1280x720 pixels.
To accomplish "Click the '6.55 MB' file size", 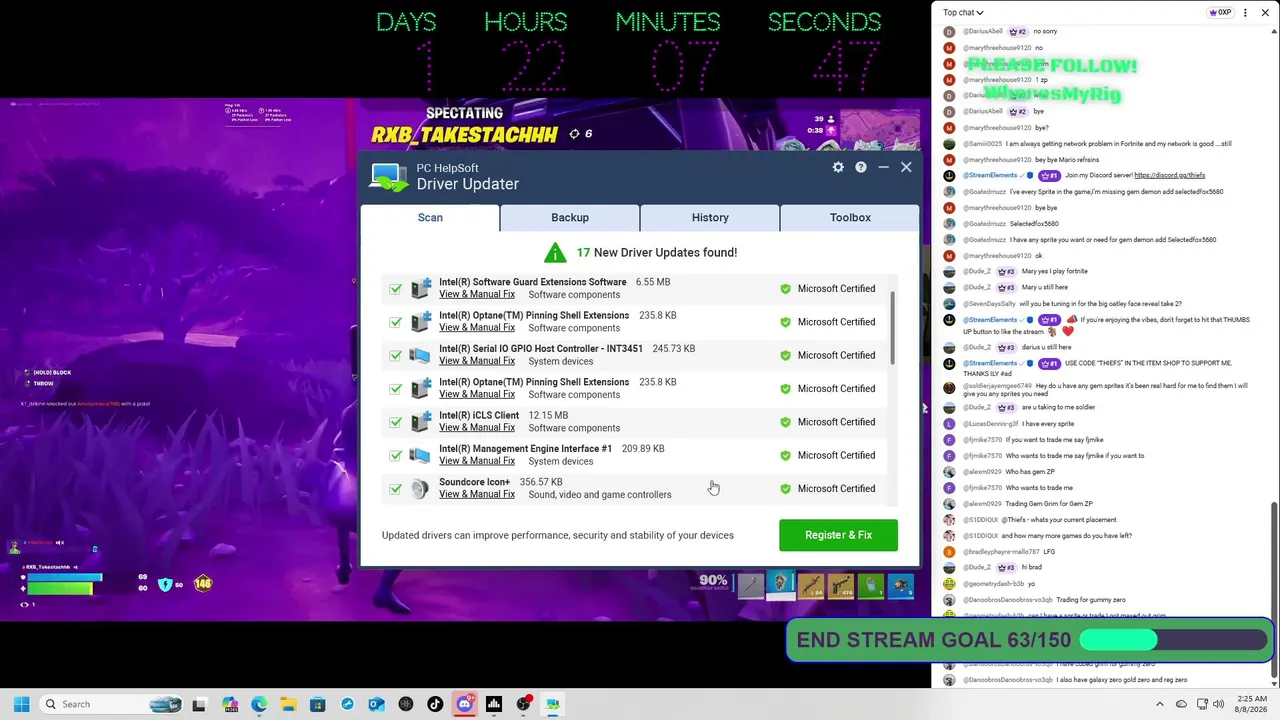I will [x=653, y=282].
